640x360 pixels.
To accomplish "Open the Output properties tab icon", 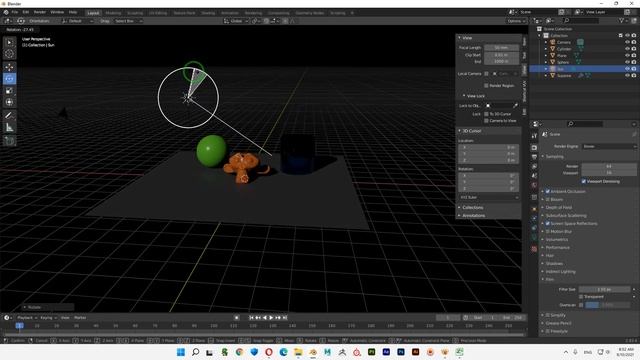I will 534,157.
